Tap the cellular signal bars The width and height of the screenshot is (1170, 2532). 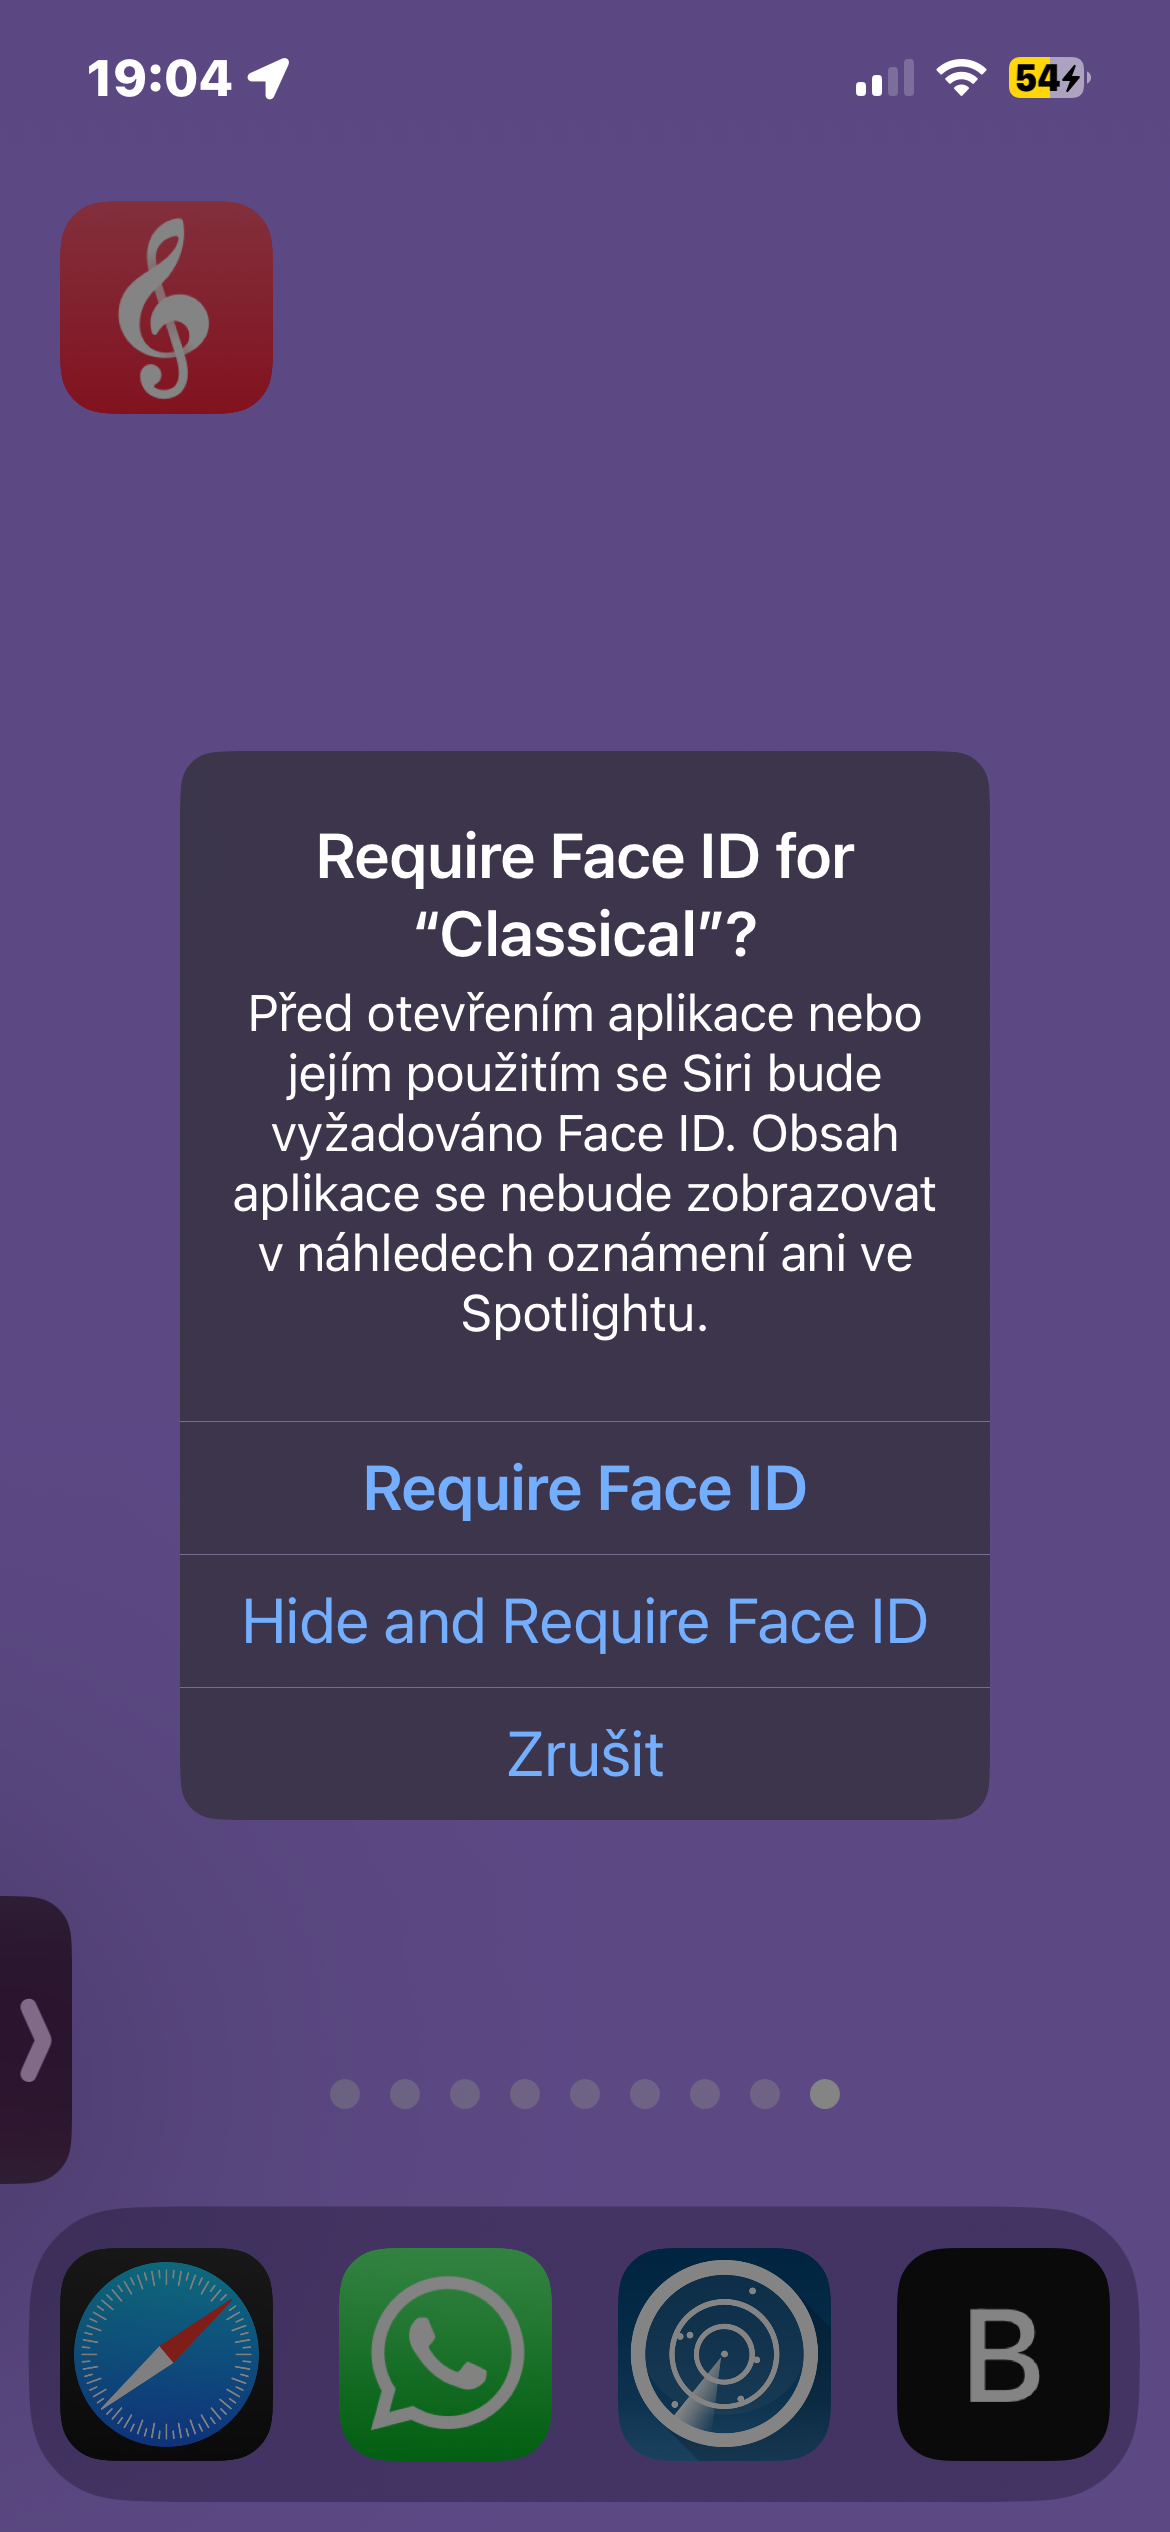coord(885,78)
